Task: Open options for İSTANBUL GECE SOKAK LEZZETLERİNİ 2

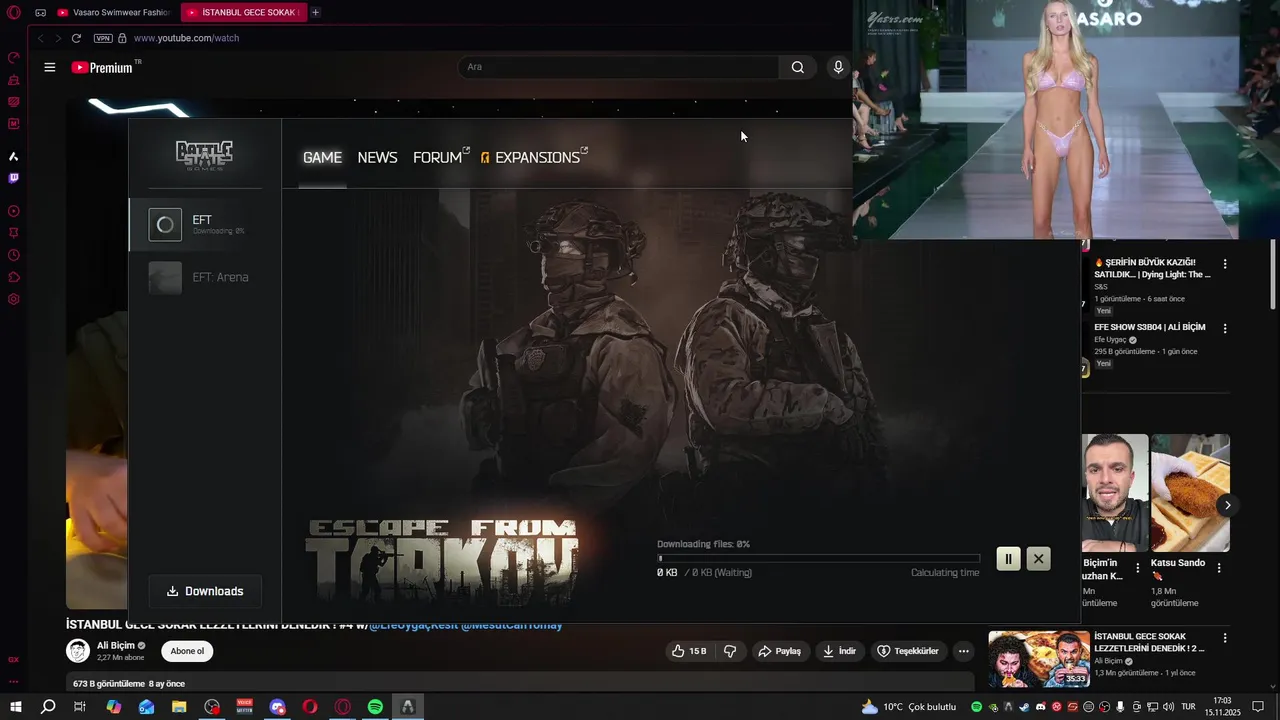Action: pos(1225,638)
